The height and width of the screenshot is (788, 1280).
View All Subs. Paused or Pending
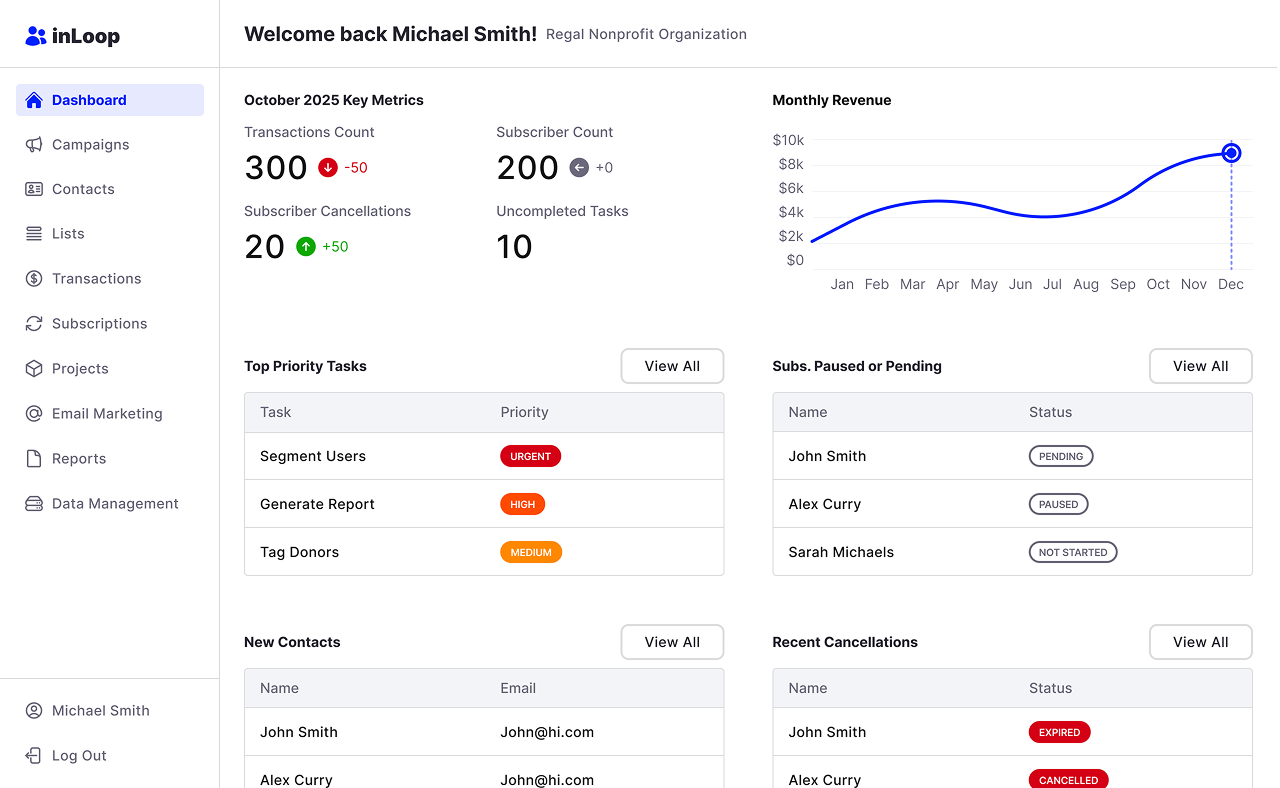pyautogui.click(x=1200, y=366)
